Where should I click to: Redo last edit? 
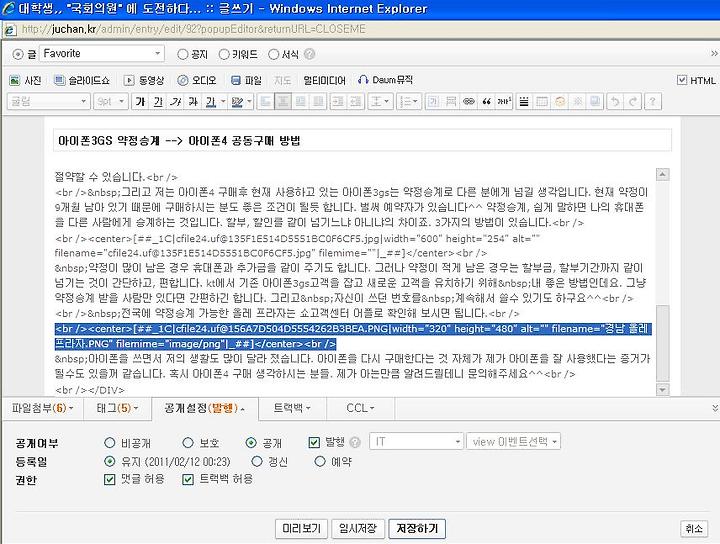[x=632, y=101]
